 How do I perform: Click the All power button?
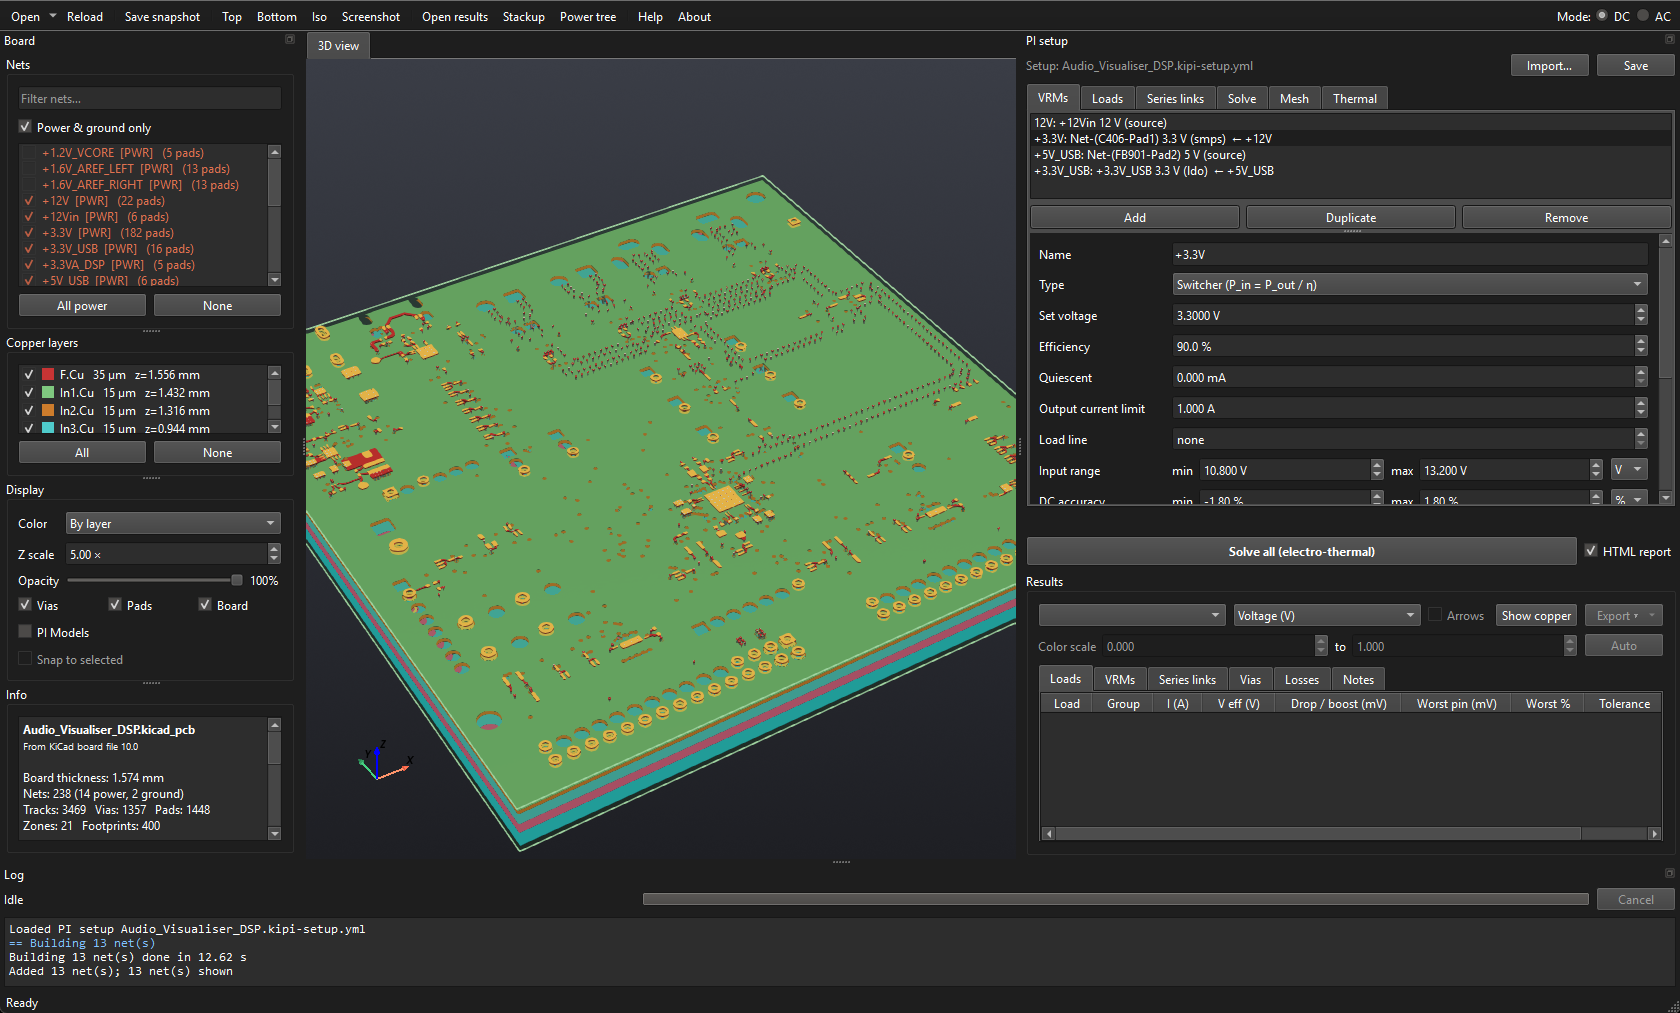(82, 306)
